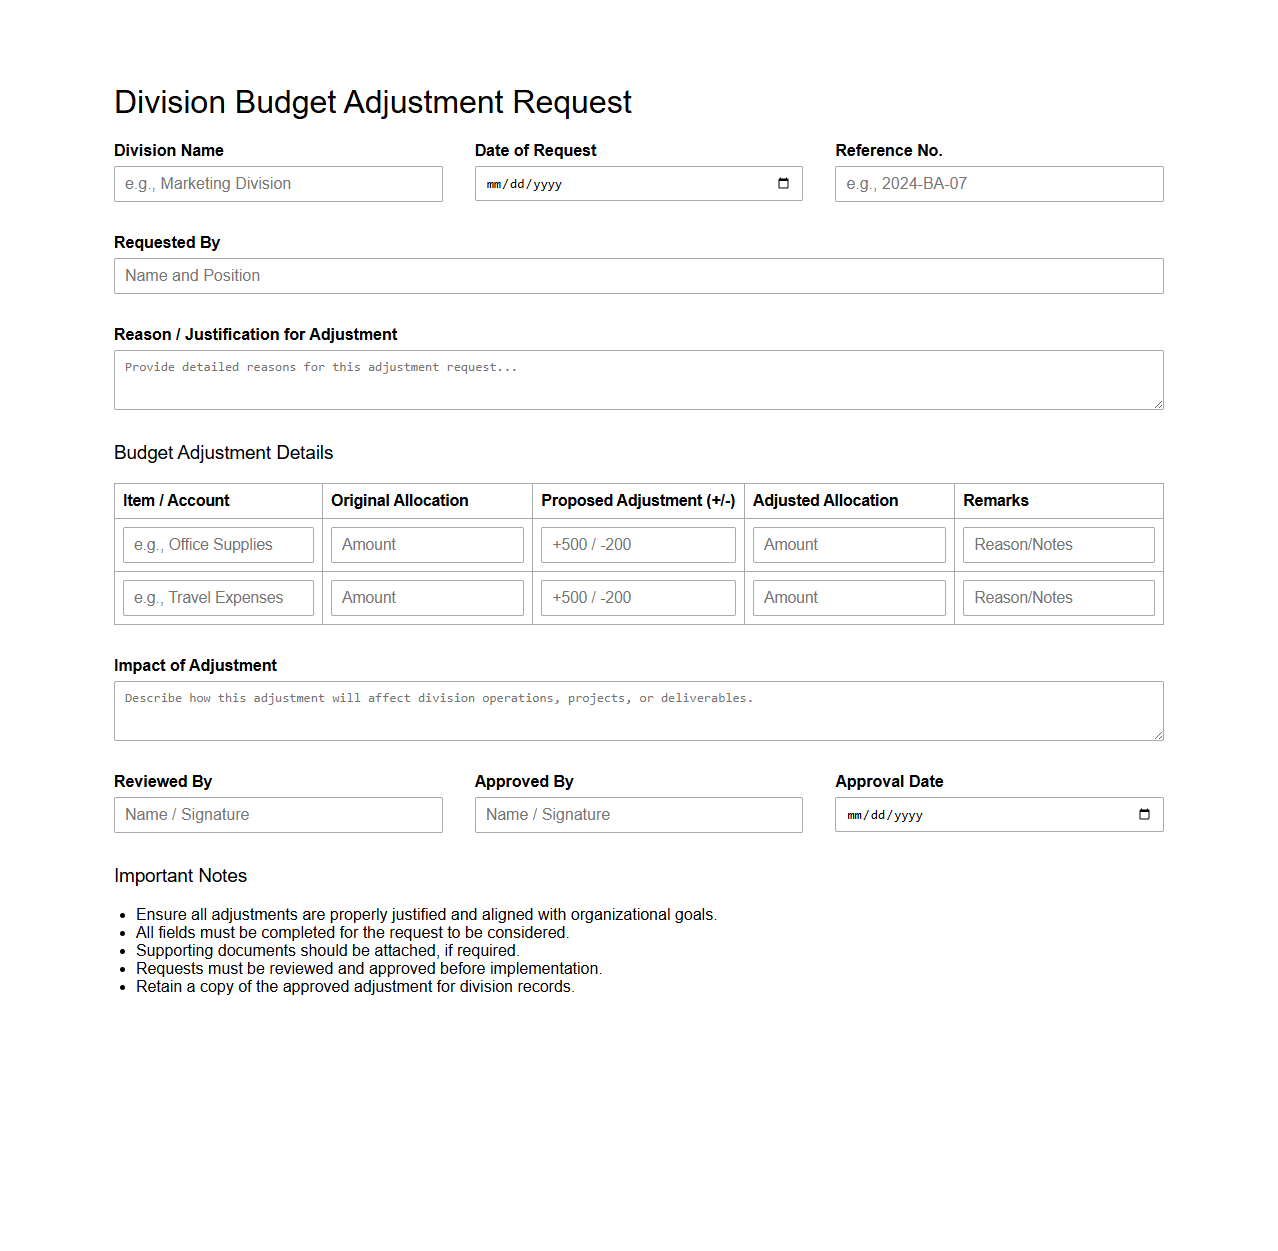This screenshot has width=1278, height=1251.
Task: Focus the Reference No. text field
Action: pos(998,184)
